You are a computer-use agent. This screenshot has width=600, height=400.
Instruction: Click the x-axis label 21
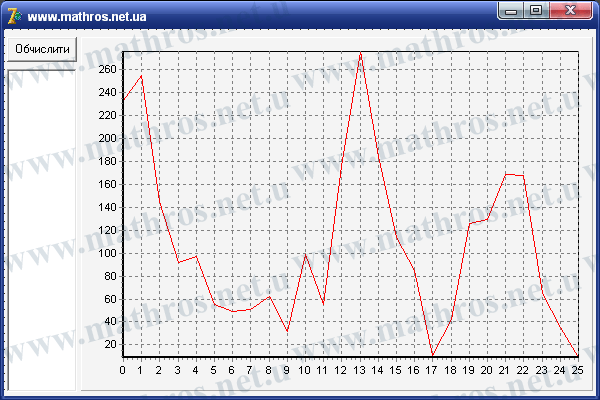pos(504,370)
